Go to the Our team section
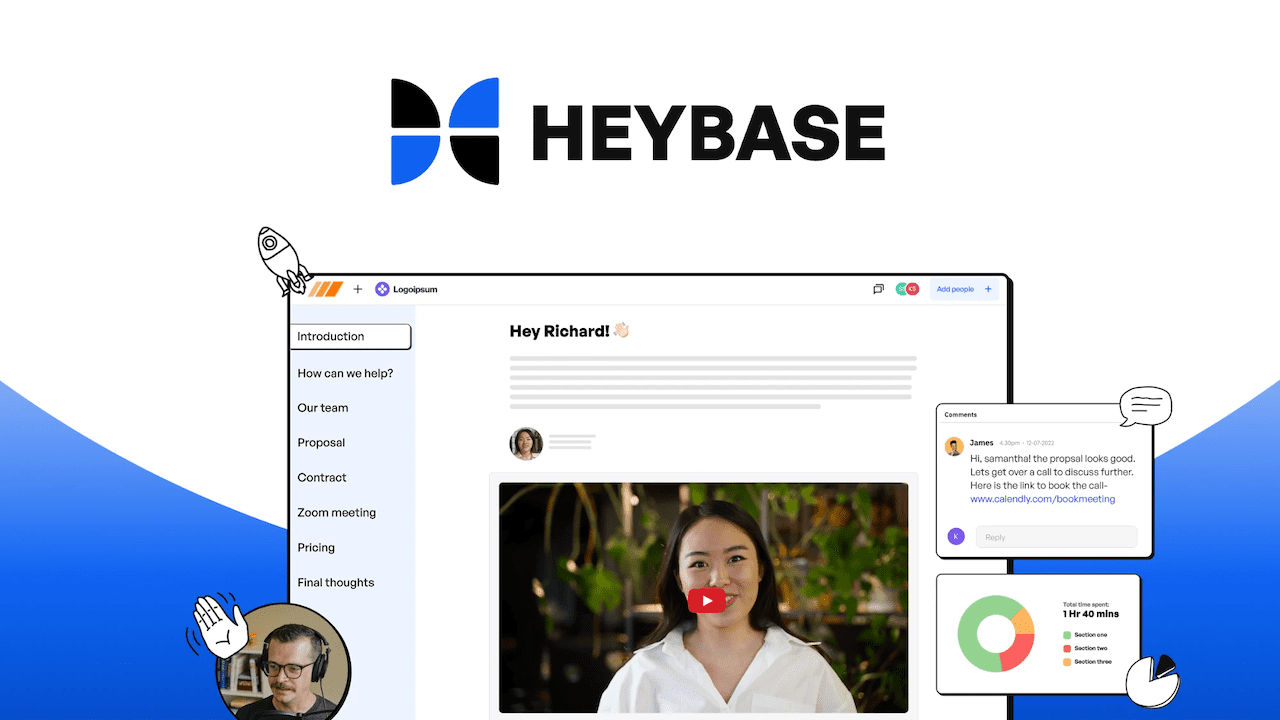 (x=323, y=408)
